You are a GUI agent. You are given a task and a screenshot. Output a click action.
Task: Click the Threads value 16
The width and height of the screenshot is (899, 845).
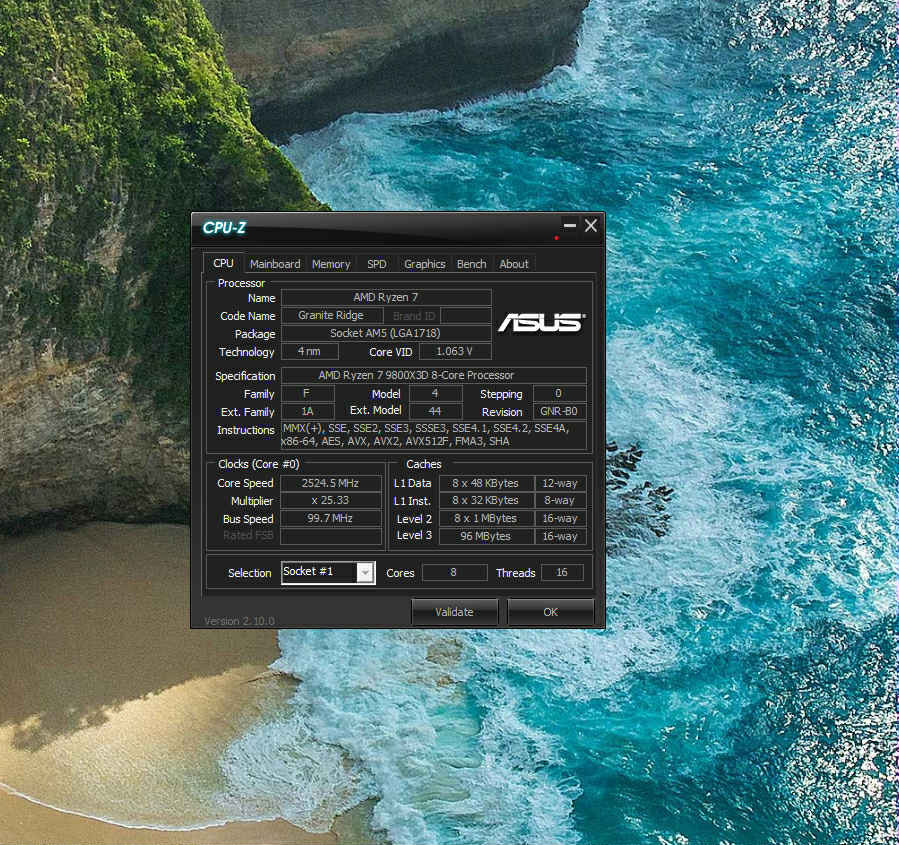point(562,572)
